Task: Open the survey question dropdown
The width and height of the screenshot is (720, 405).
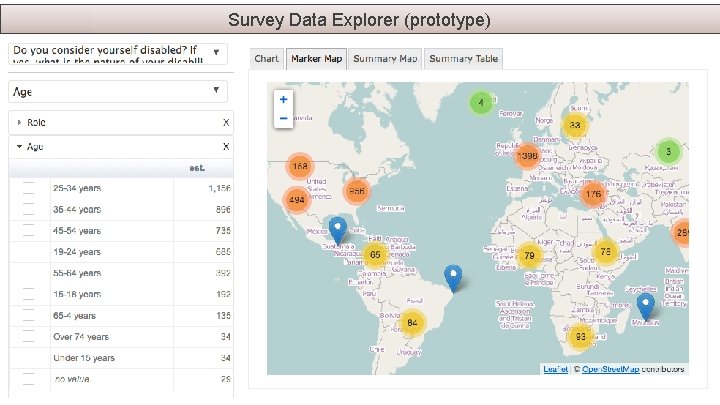Action: click(x=118, y=54)
